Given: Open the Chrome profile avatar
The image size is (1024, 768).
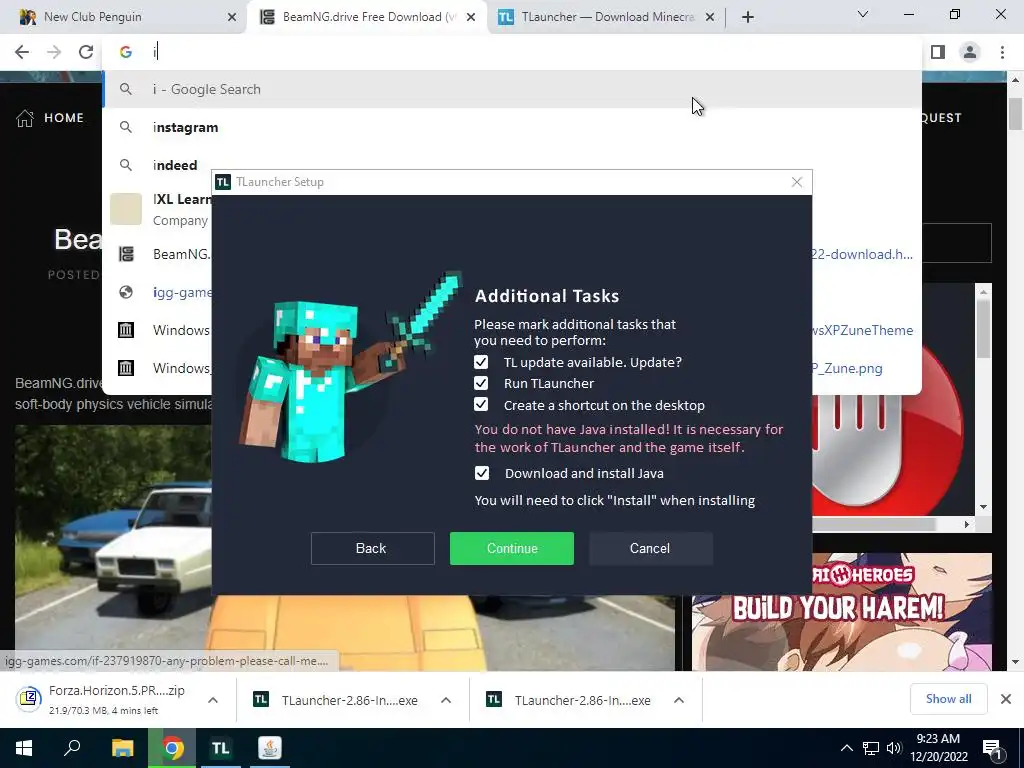Looking at the screenshot, I should [x=970, y=52].
